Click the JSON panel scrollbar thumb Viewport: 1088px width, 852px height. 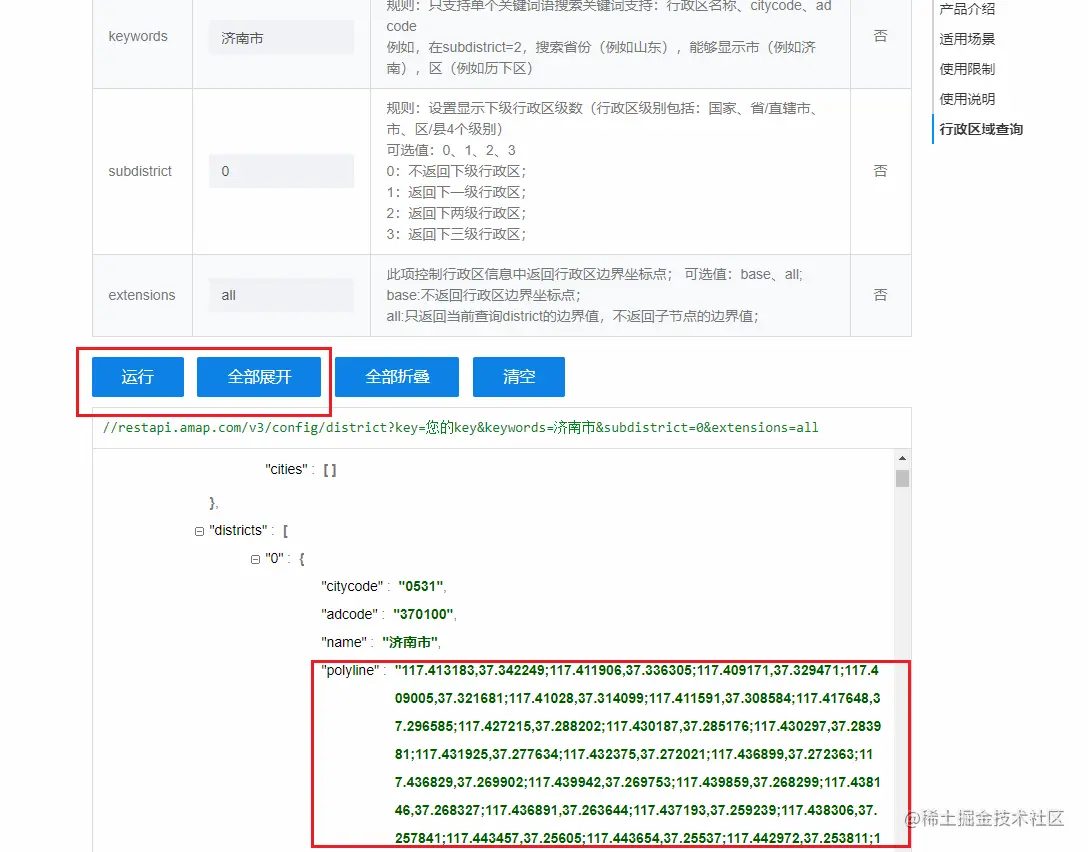pos(902,479)
